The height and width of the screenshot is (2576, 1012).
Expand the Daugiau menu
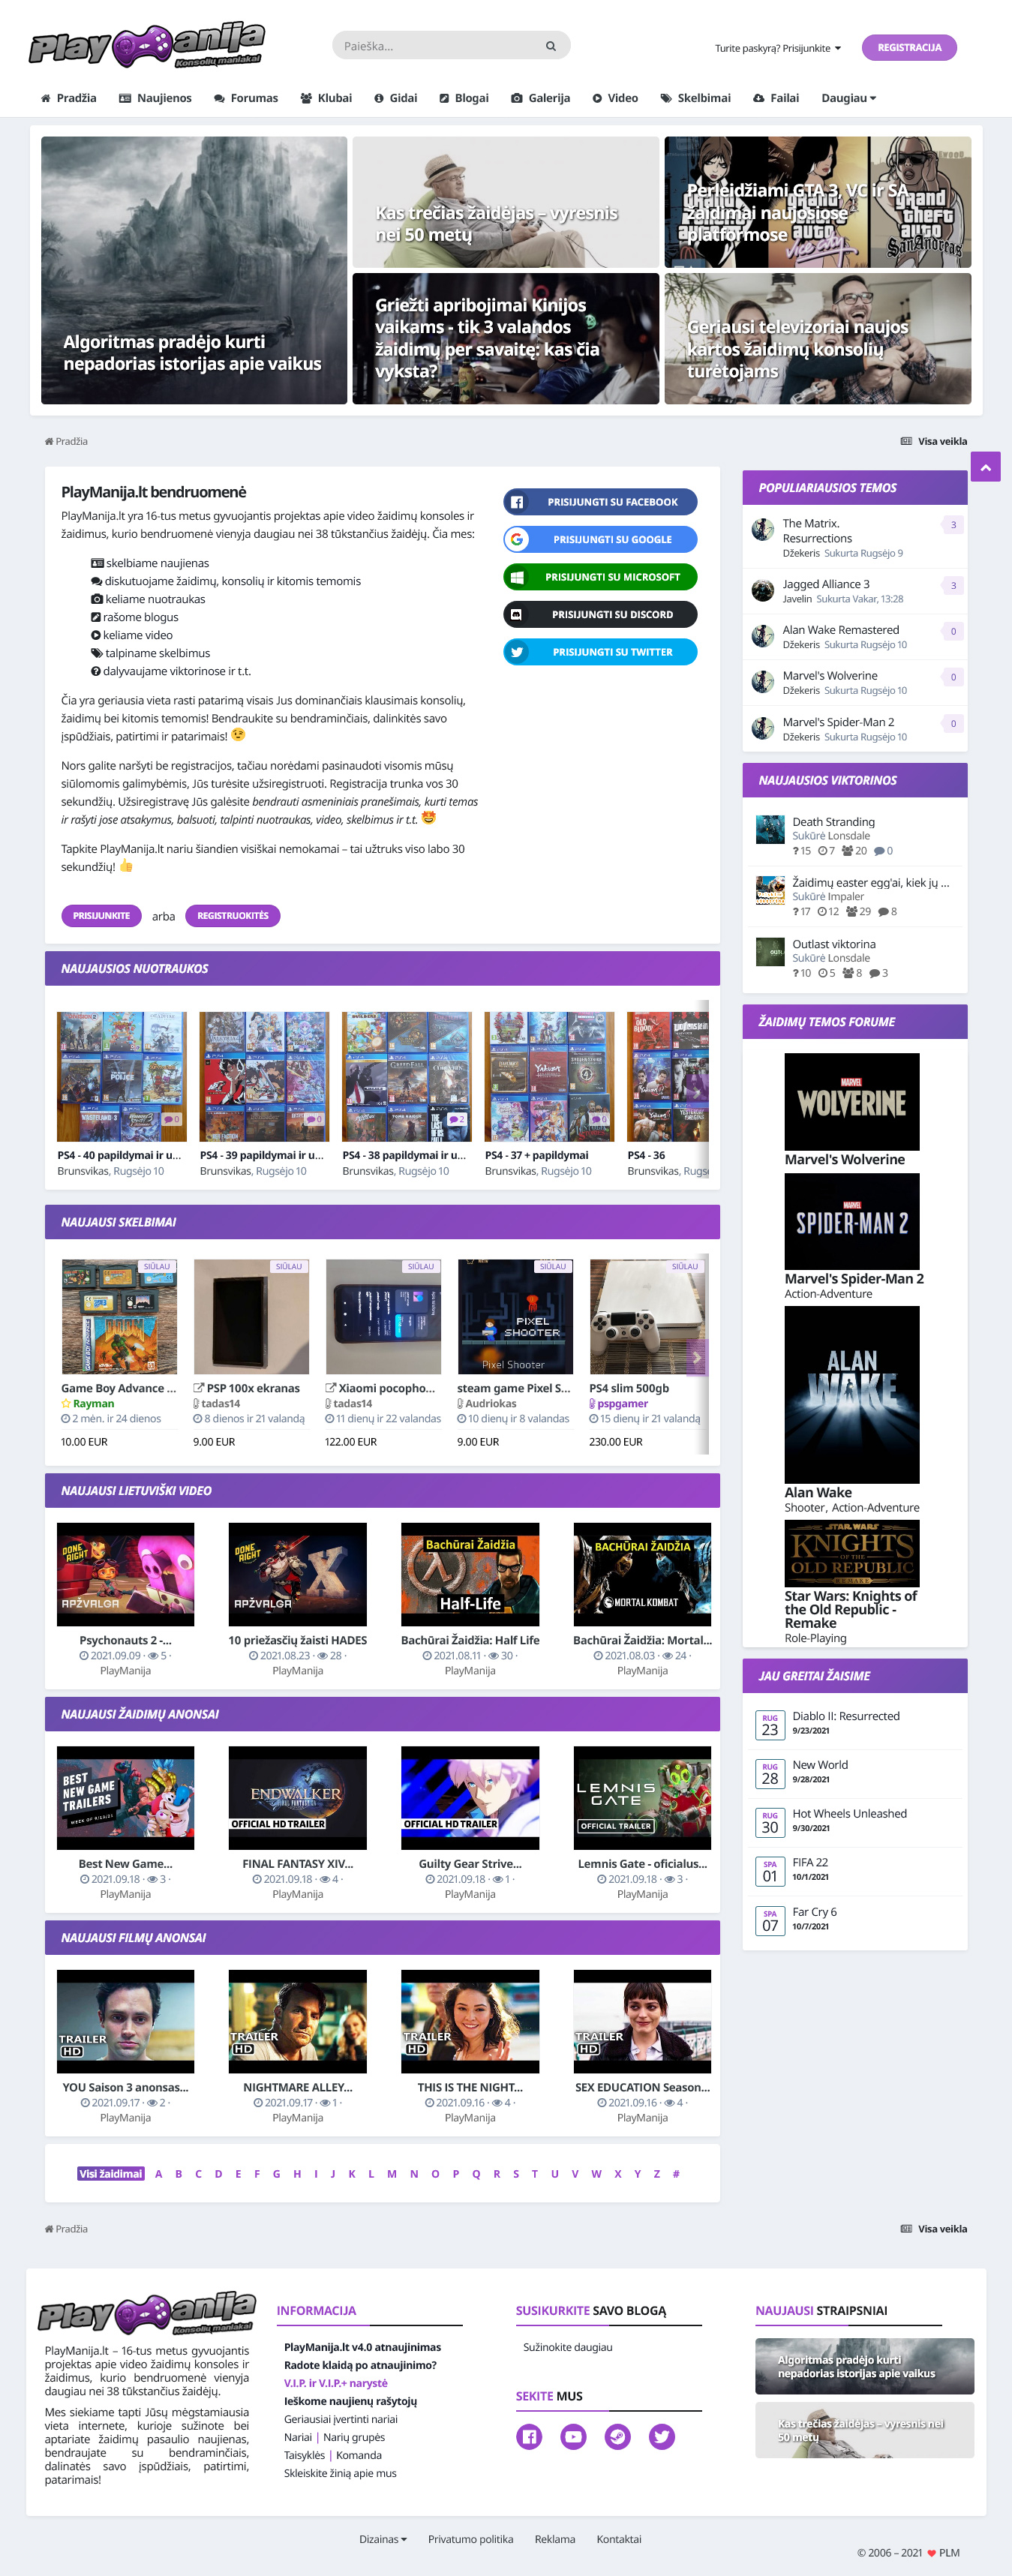[x=848, y=98]
